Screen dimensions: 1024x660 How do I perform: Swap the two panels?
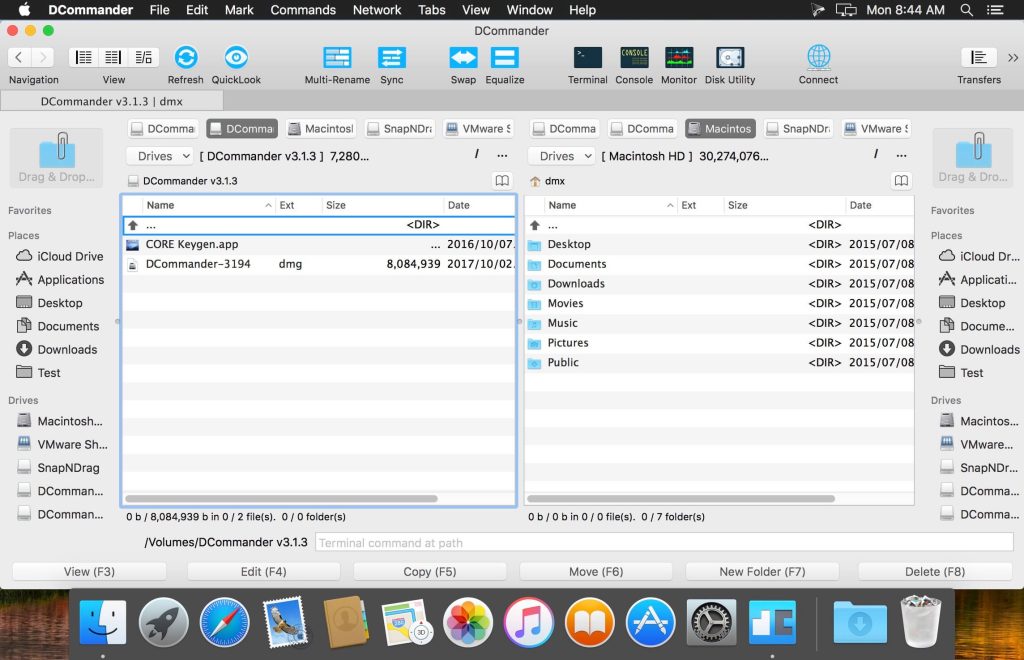tap(463, 57)
